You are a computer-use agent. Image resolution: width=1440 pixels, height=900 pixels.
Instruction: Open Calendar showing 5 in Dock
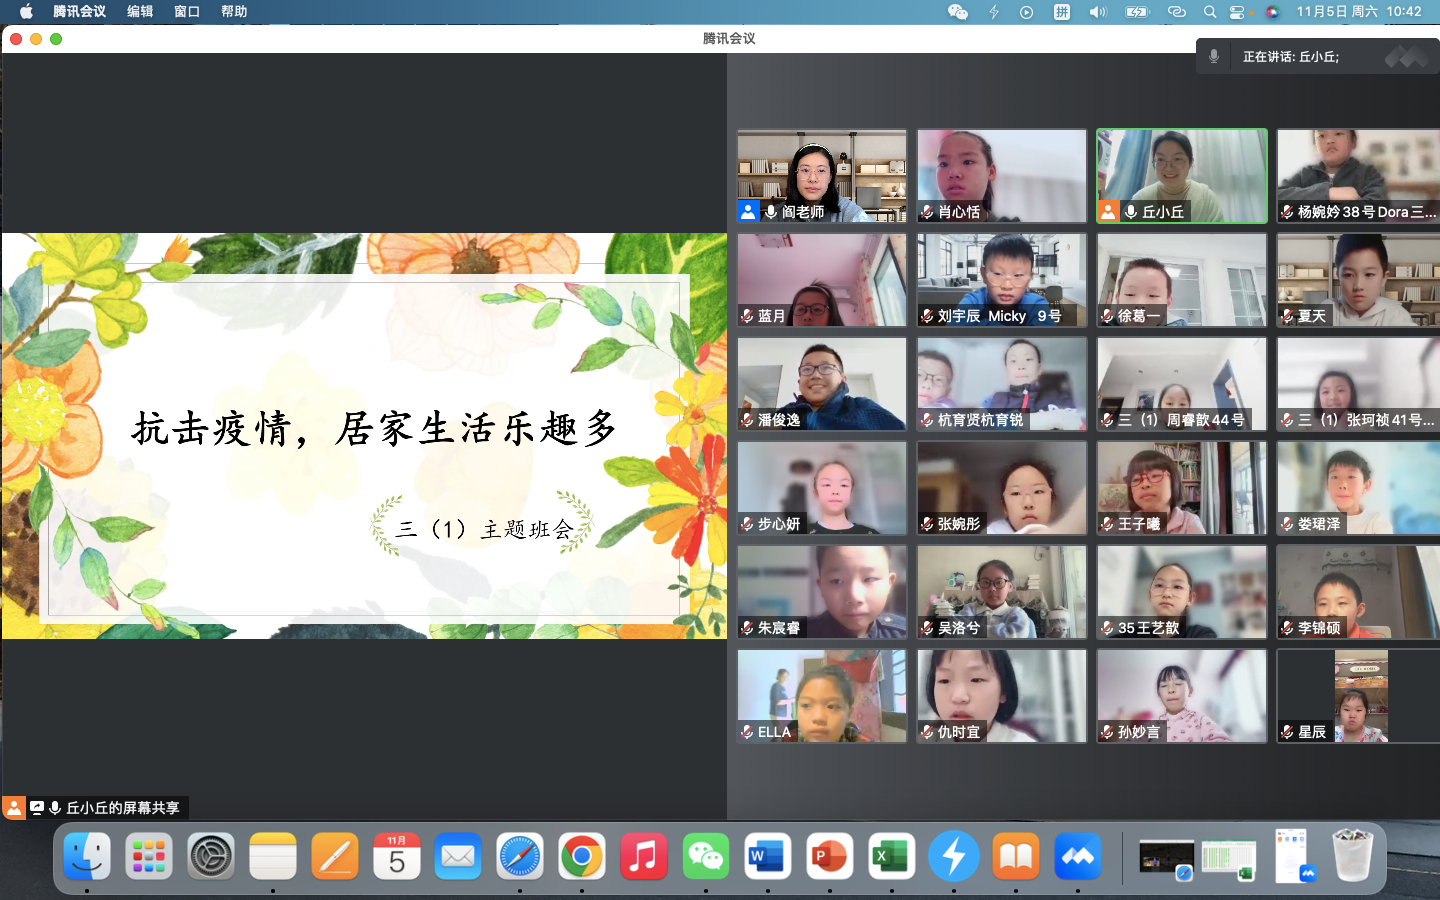pyautogui.click(x=397, y=857)
